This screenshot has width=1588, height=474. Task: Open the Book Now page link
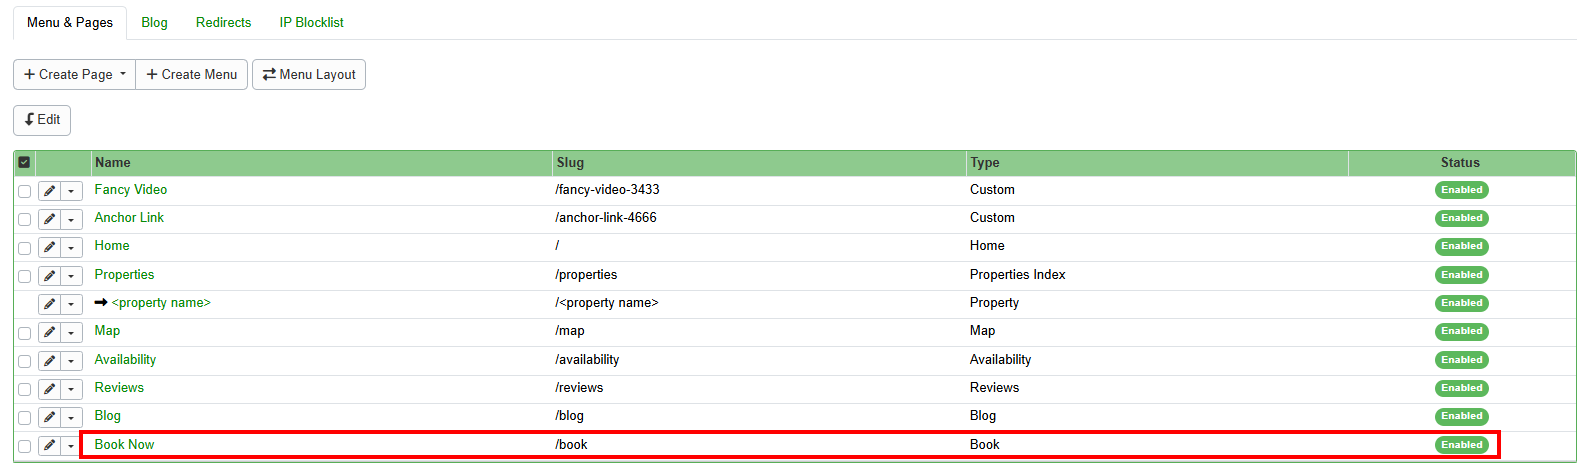[x=124, y=444]
